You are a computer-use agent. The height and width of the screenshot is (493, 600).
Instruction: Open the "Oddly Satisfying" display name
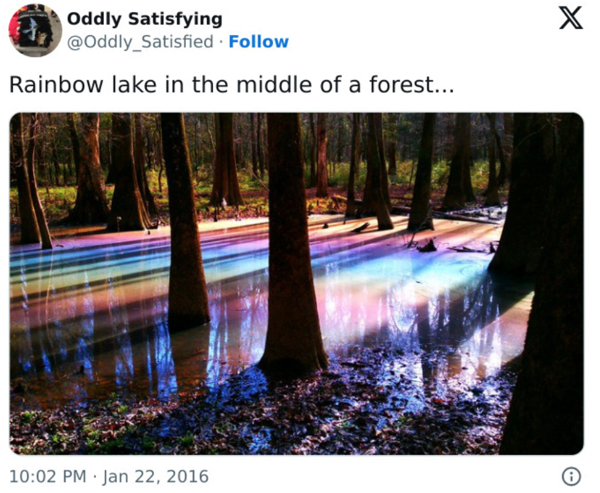(x=144, y=19)
